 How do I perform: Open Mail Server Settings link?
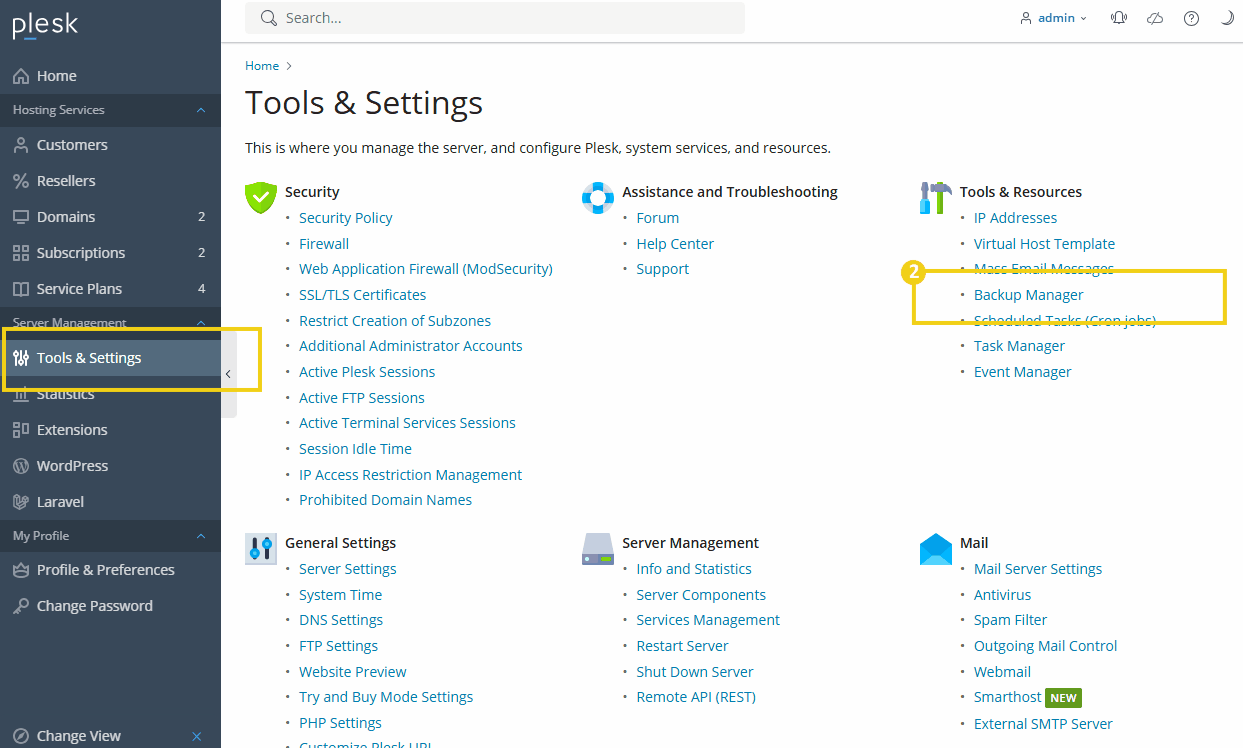[1038, 569]
